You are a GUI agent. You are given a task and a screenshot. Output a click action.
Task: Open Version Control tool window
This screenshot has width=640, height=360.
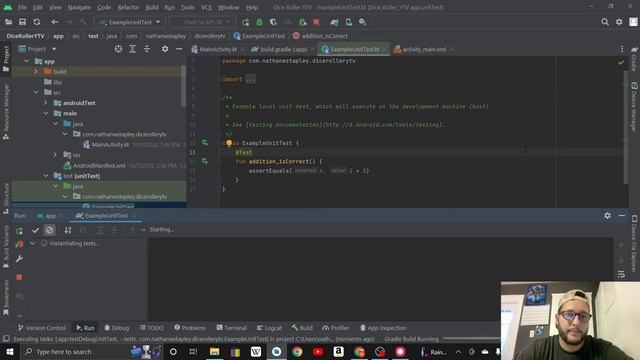(x=42, y=328)
